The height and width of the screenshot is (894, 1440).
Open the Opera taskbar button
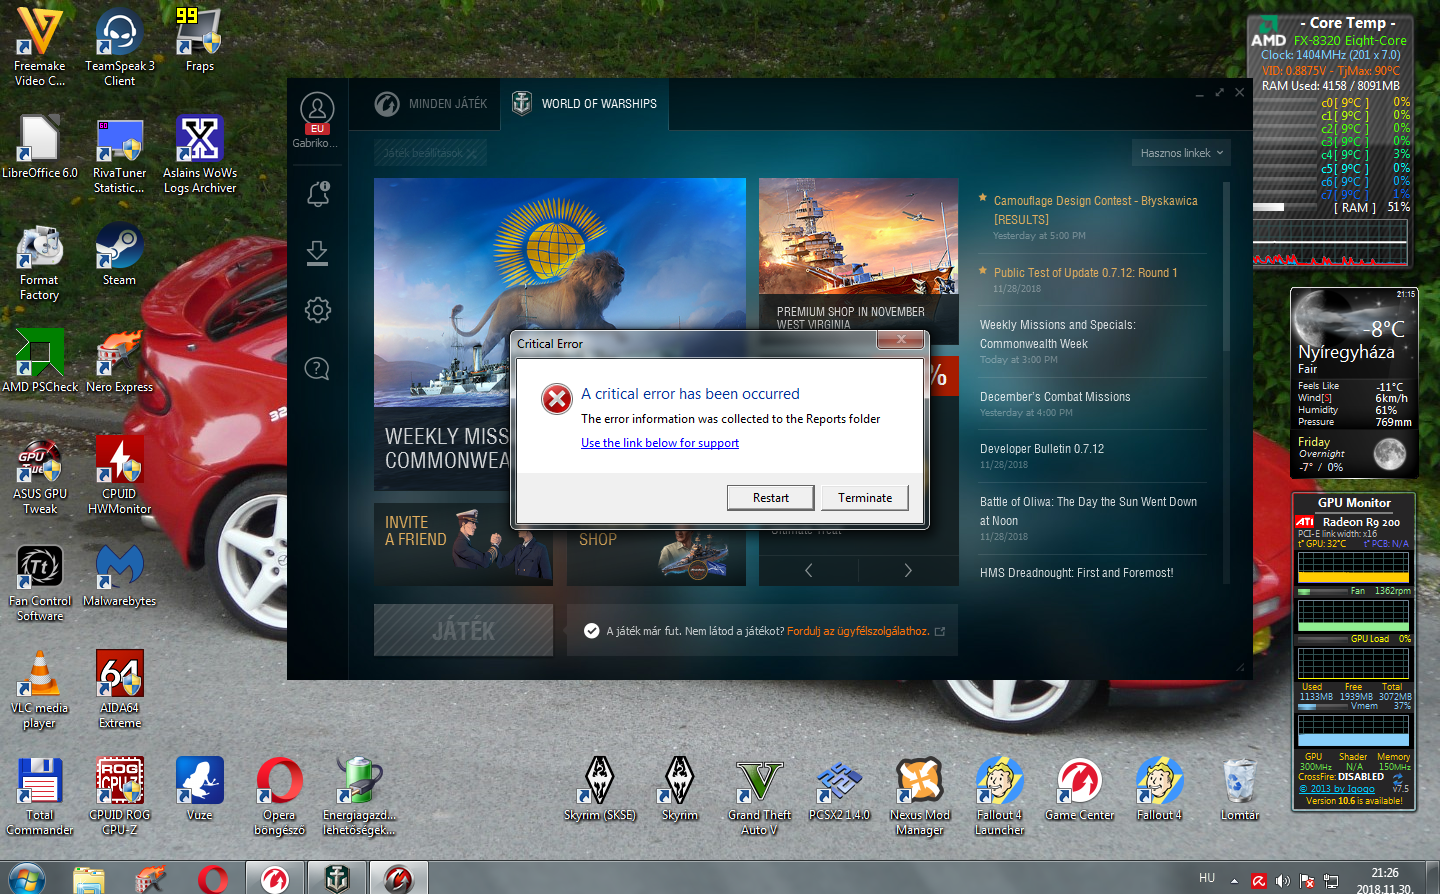[212, 878]
